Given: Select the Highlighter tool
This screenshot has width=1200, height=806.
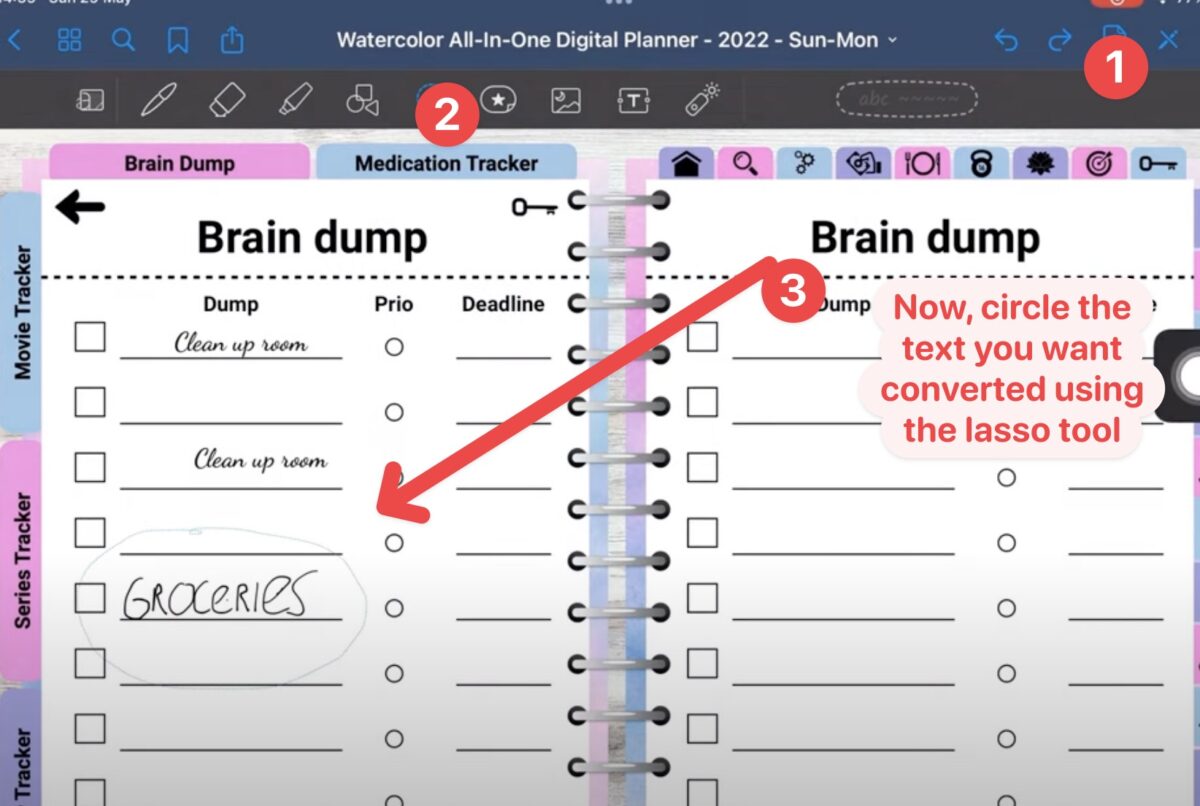Looking at the screenshot, I should point(295,100).
